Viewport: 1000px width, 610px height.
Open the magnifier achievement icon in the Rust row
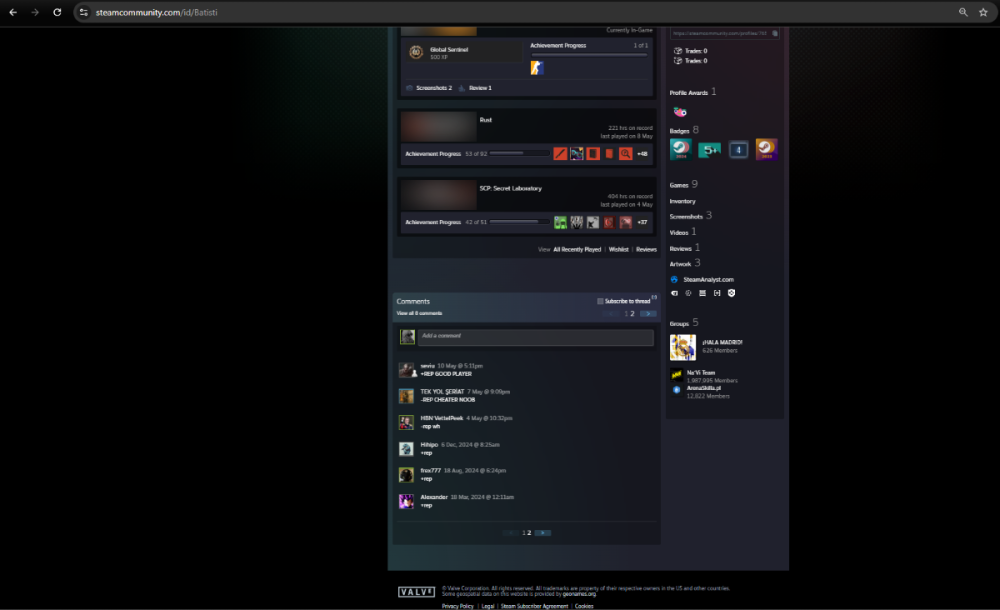coord(626,154)
